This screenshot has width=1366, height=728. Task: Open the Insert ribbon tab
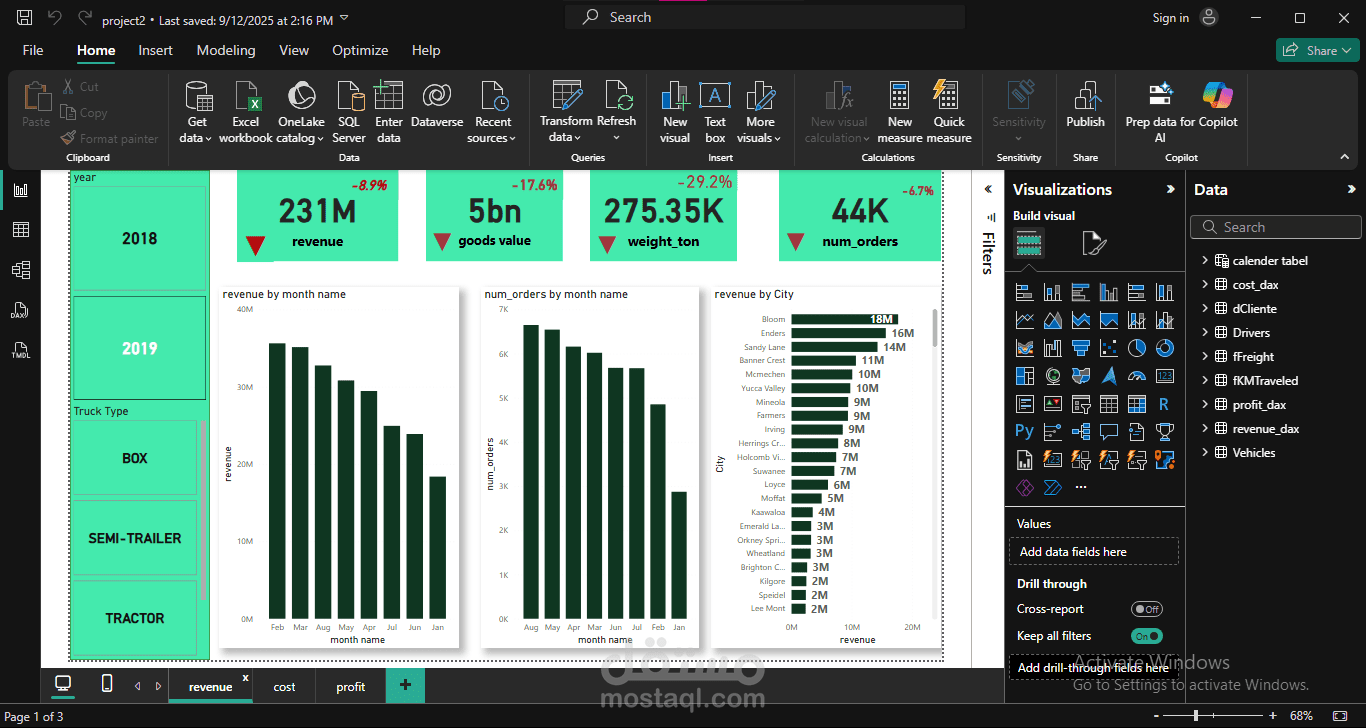(155, 50)
